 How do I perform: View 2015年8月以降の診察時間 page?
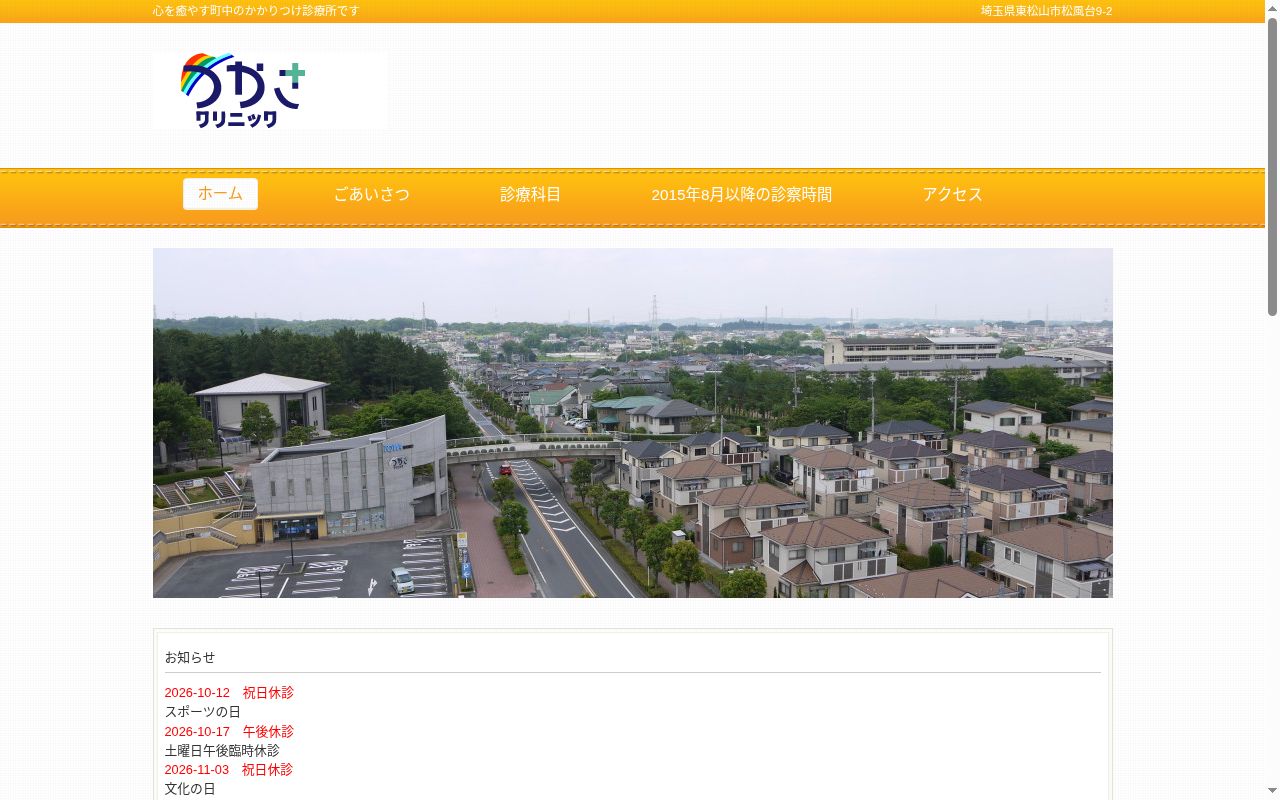pos(742,195)
